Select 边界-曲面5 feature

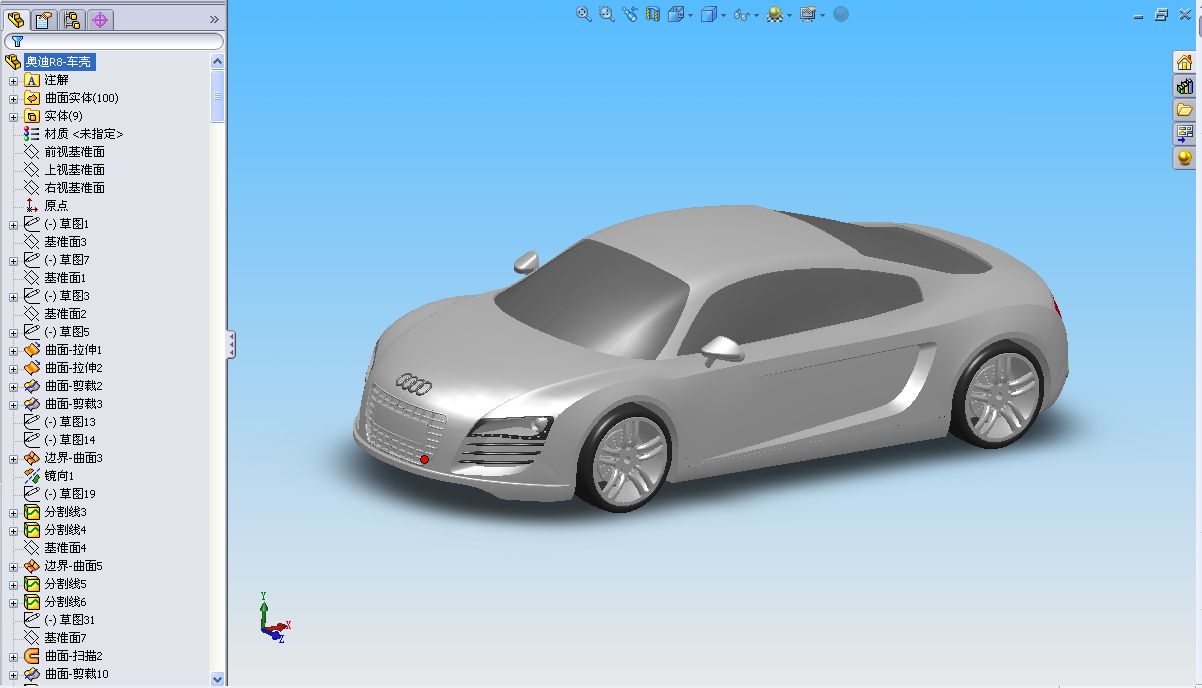coord(73,566)
